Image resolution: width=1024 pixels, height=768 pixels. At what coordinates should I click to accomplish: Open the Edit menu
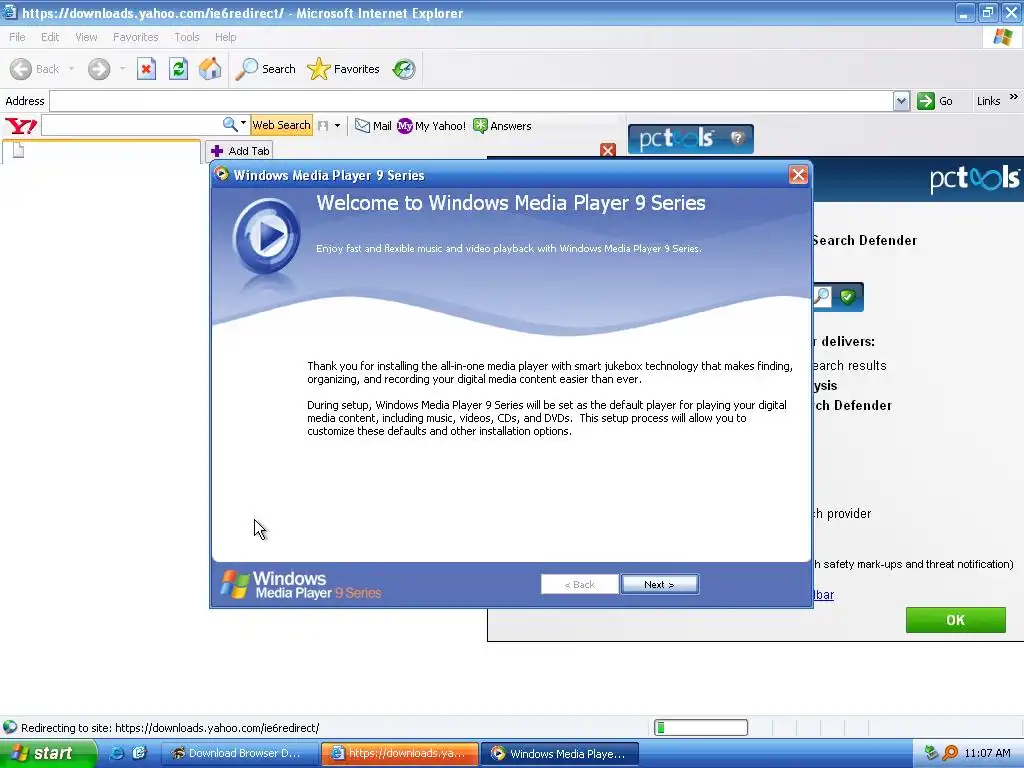click(50, 37)
